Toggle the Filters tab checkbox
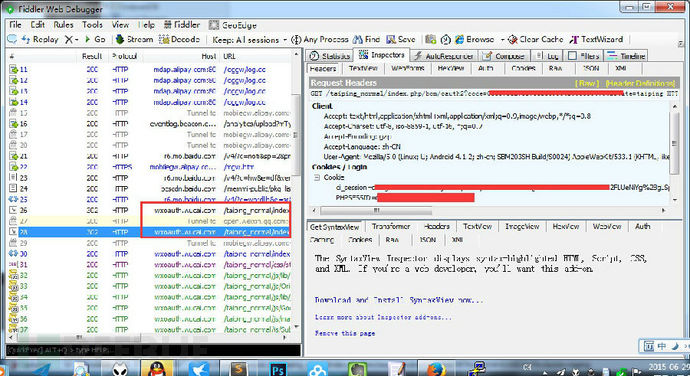 point(573,56)
